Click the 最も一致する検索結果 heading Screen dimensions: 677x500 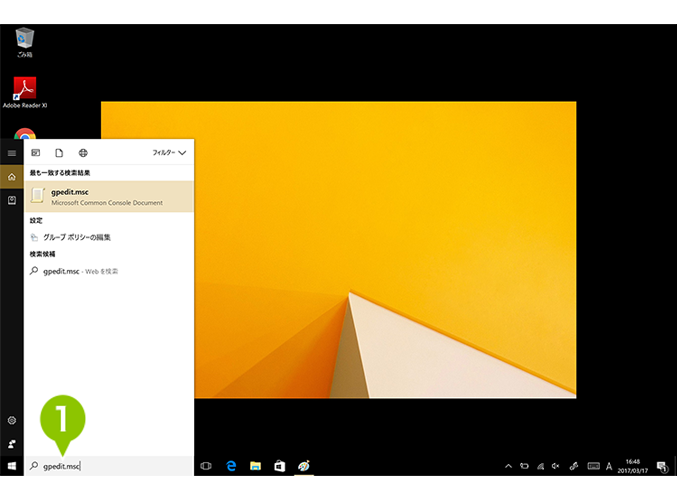pos(60,173)
